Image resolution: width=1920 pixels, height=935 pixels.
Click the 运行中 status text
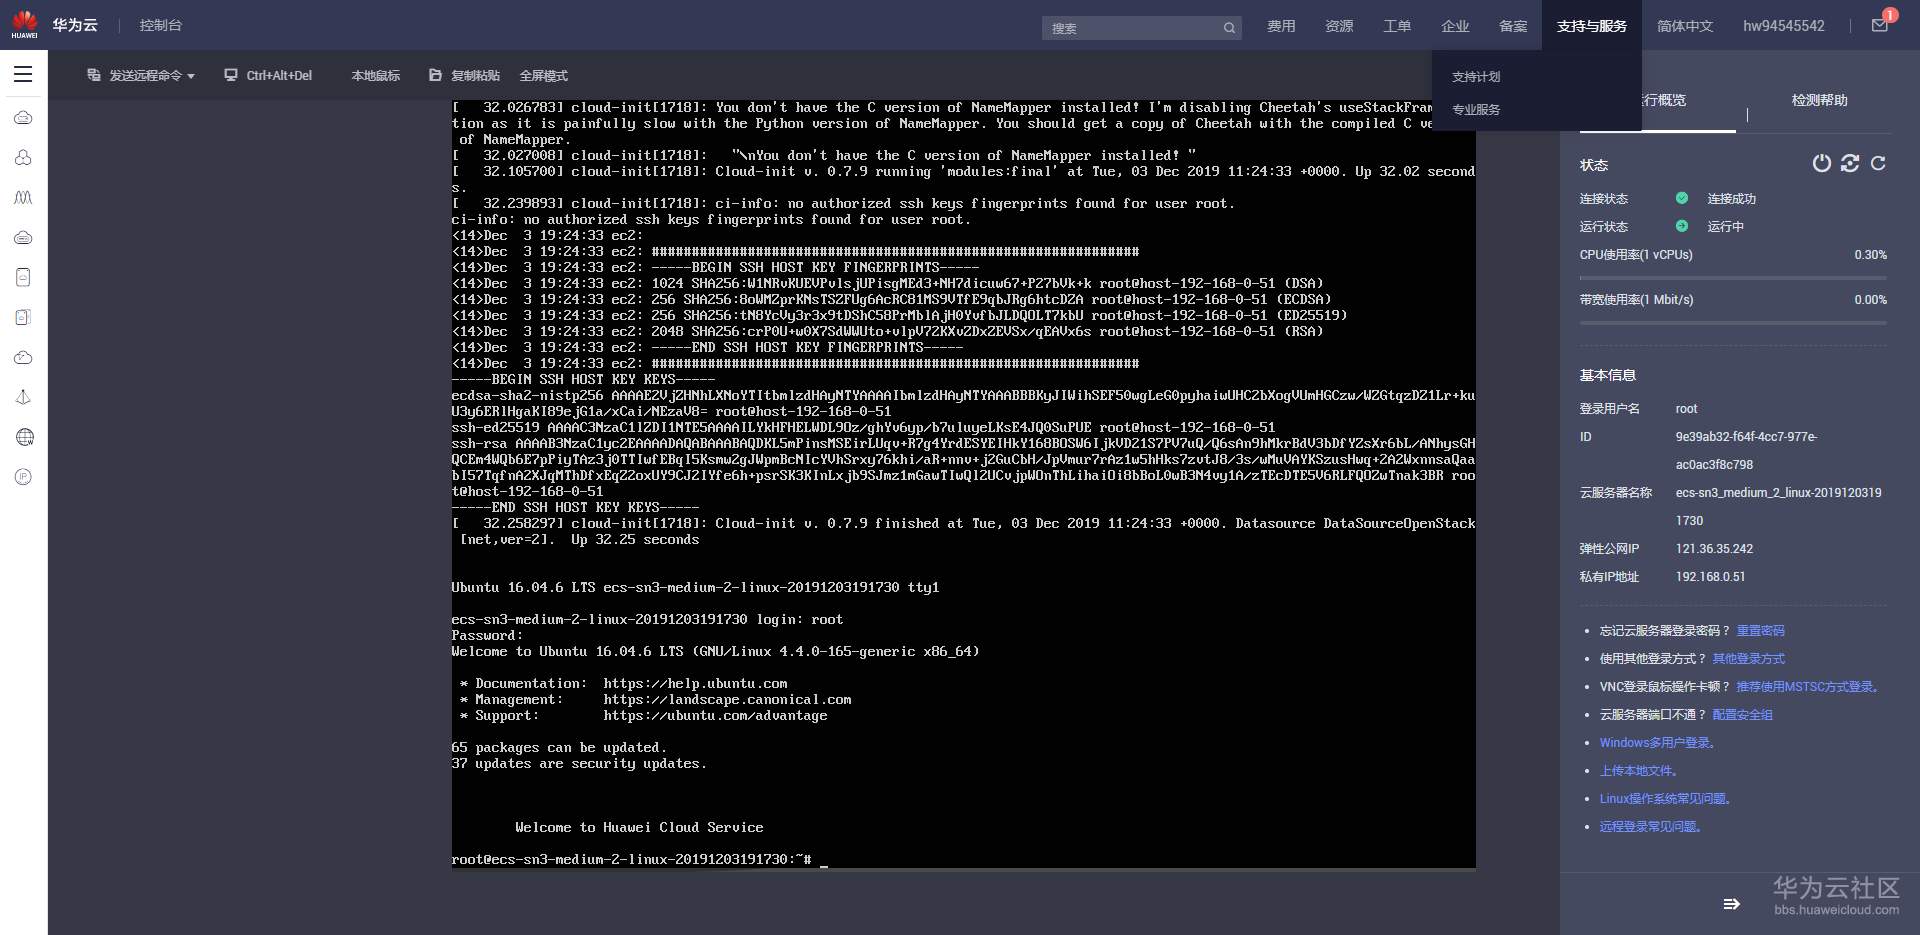[1725, 227]
